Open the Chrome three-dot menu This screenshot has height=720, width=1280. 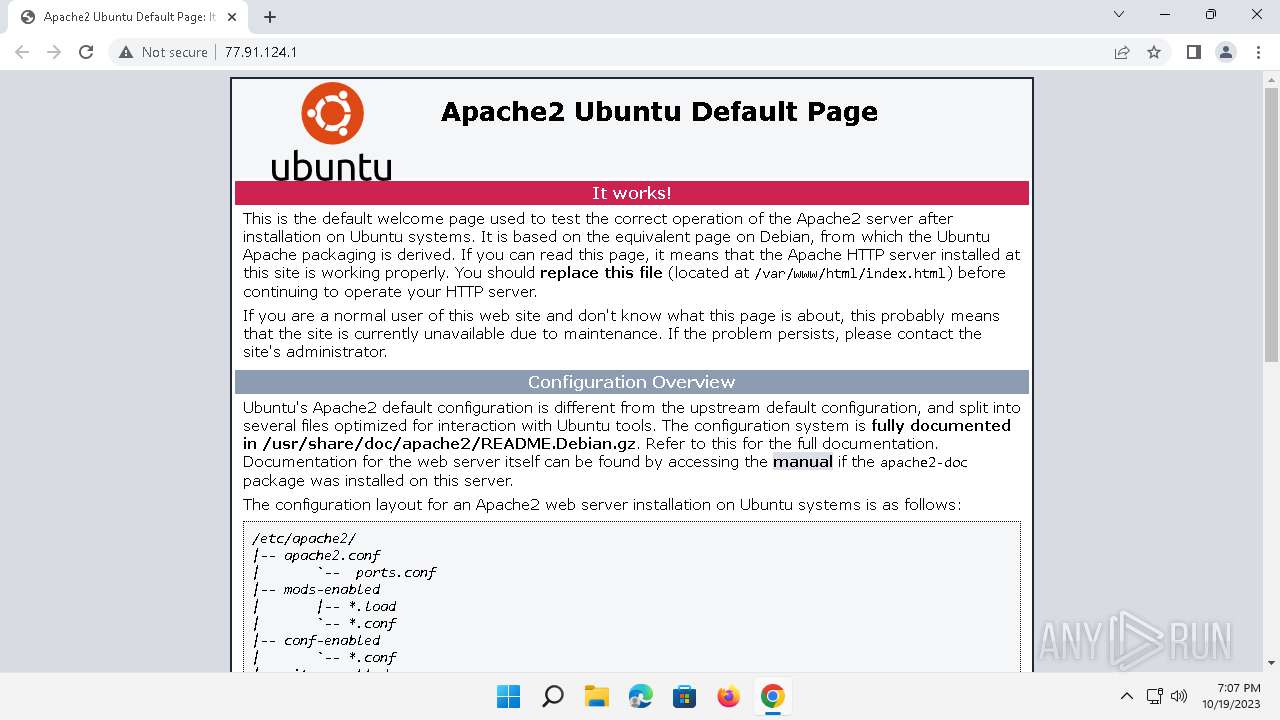click(x=1257, y=52)
